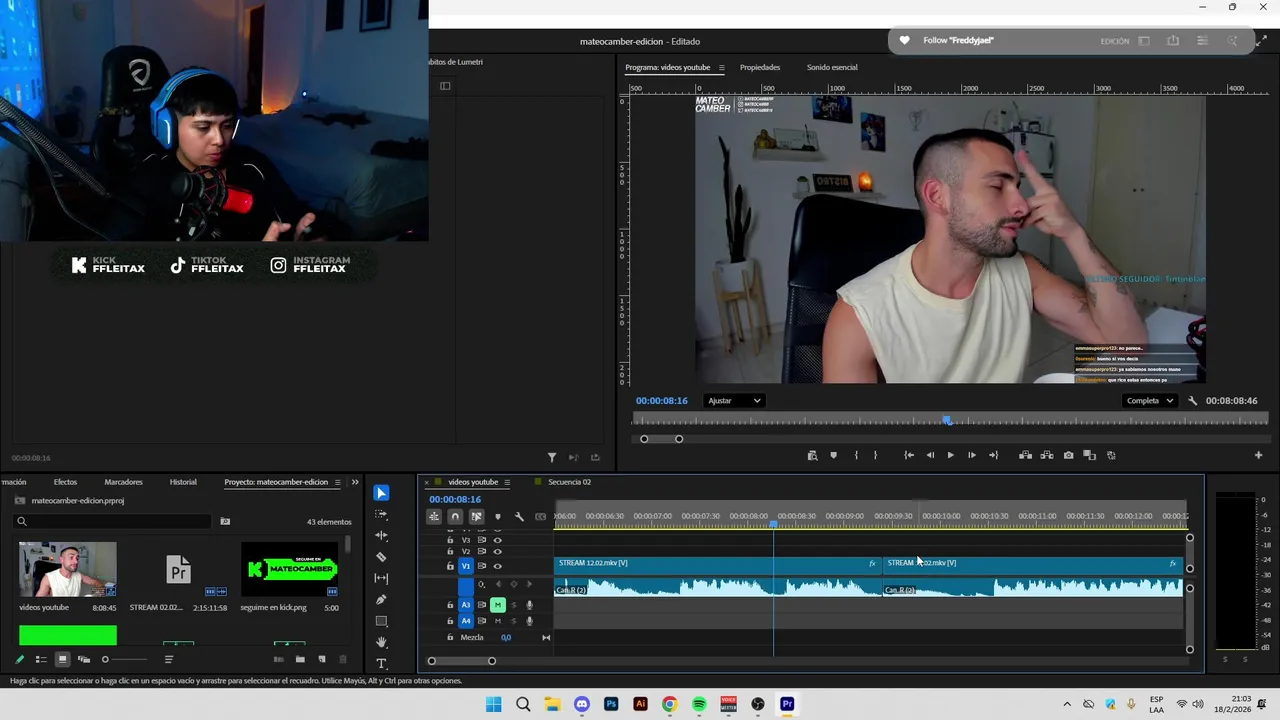
Task: Select the videos youtube sequence thumbnail
Action: [x=67, y=569]
